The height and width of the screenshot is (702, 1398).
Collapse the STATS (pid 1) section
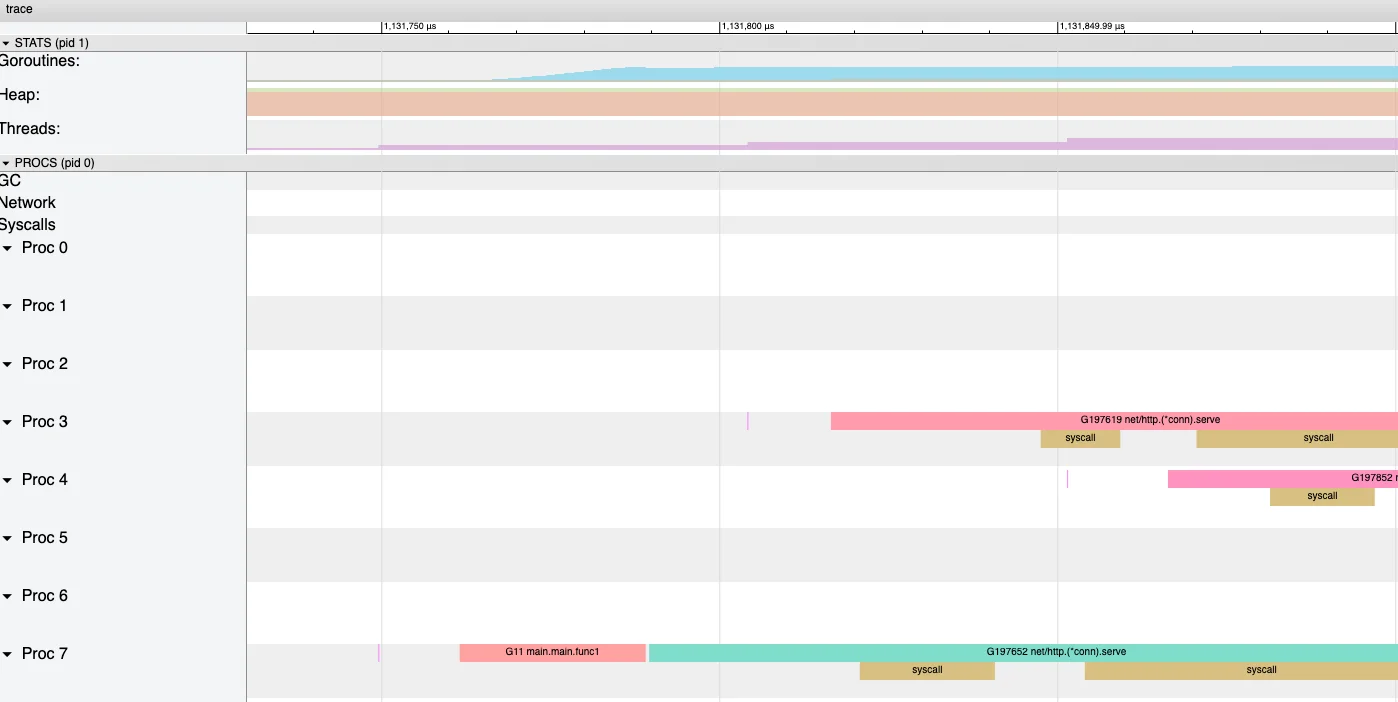pyautogui.click(x=7, y=43)
